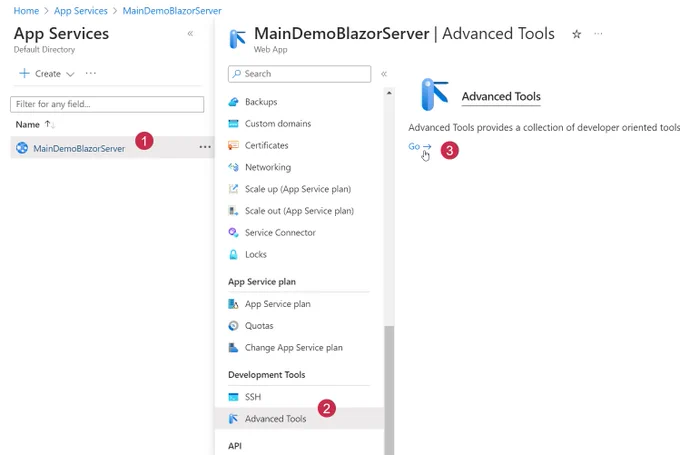
Task: Expand the Create dropdown chevron
Action: coord(70,74)
